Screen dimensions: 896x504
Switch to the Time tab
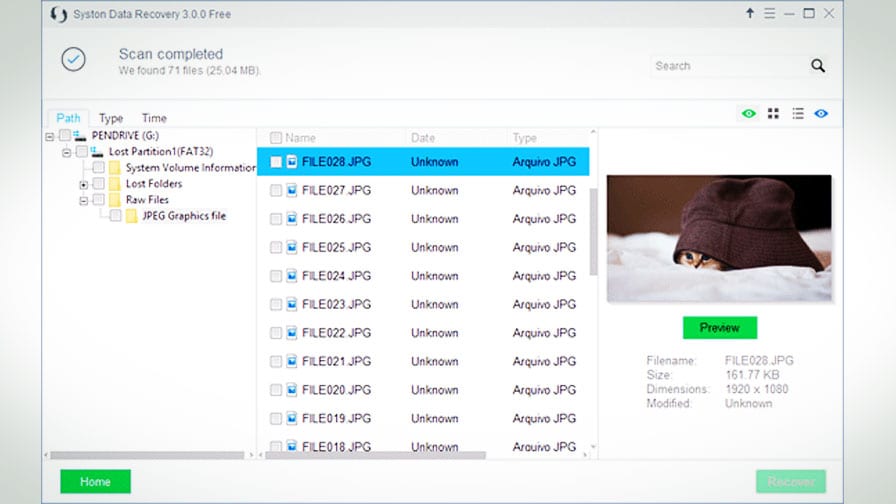(154, 118)
